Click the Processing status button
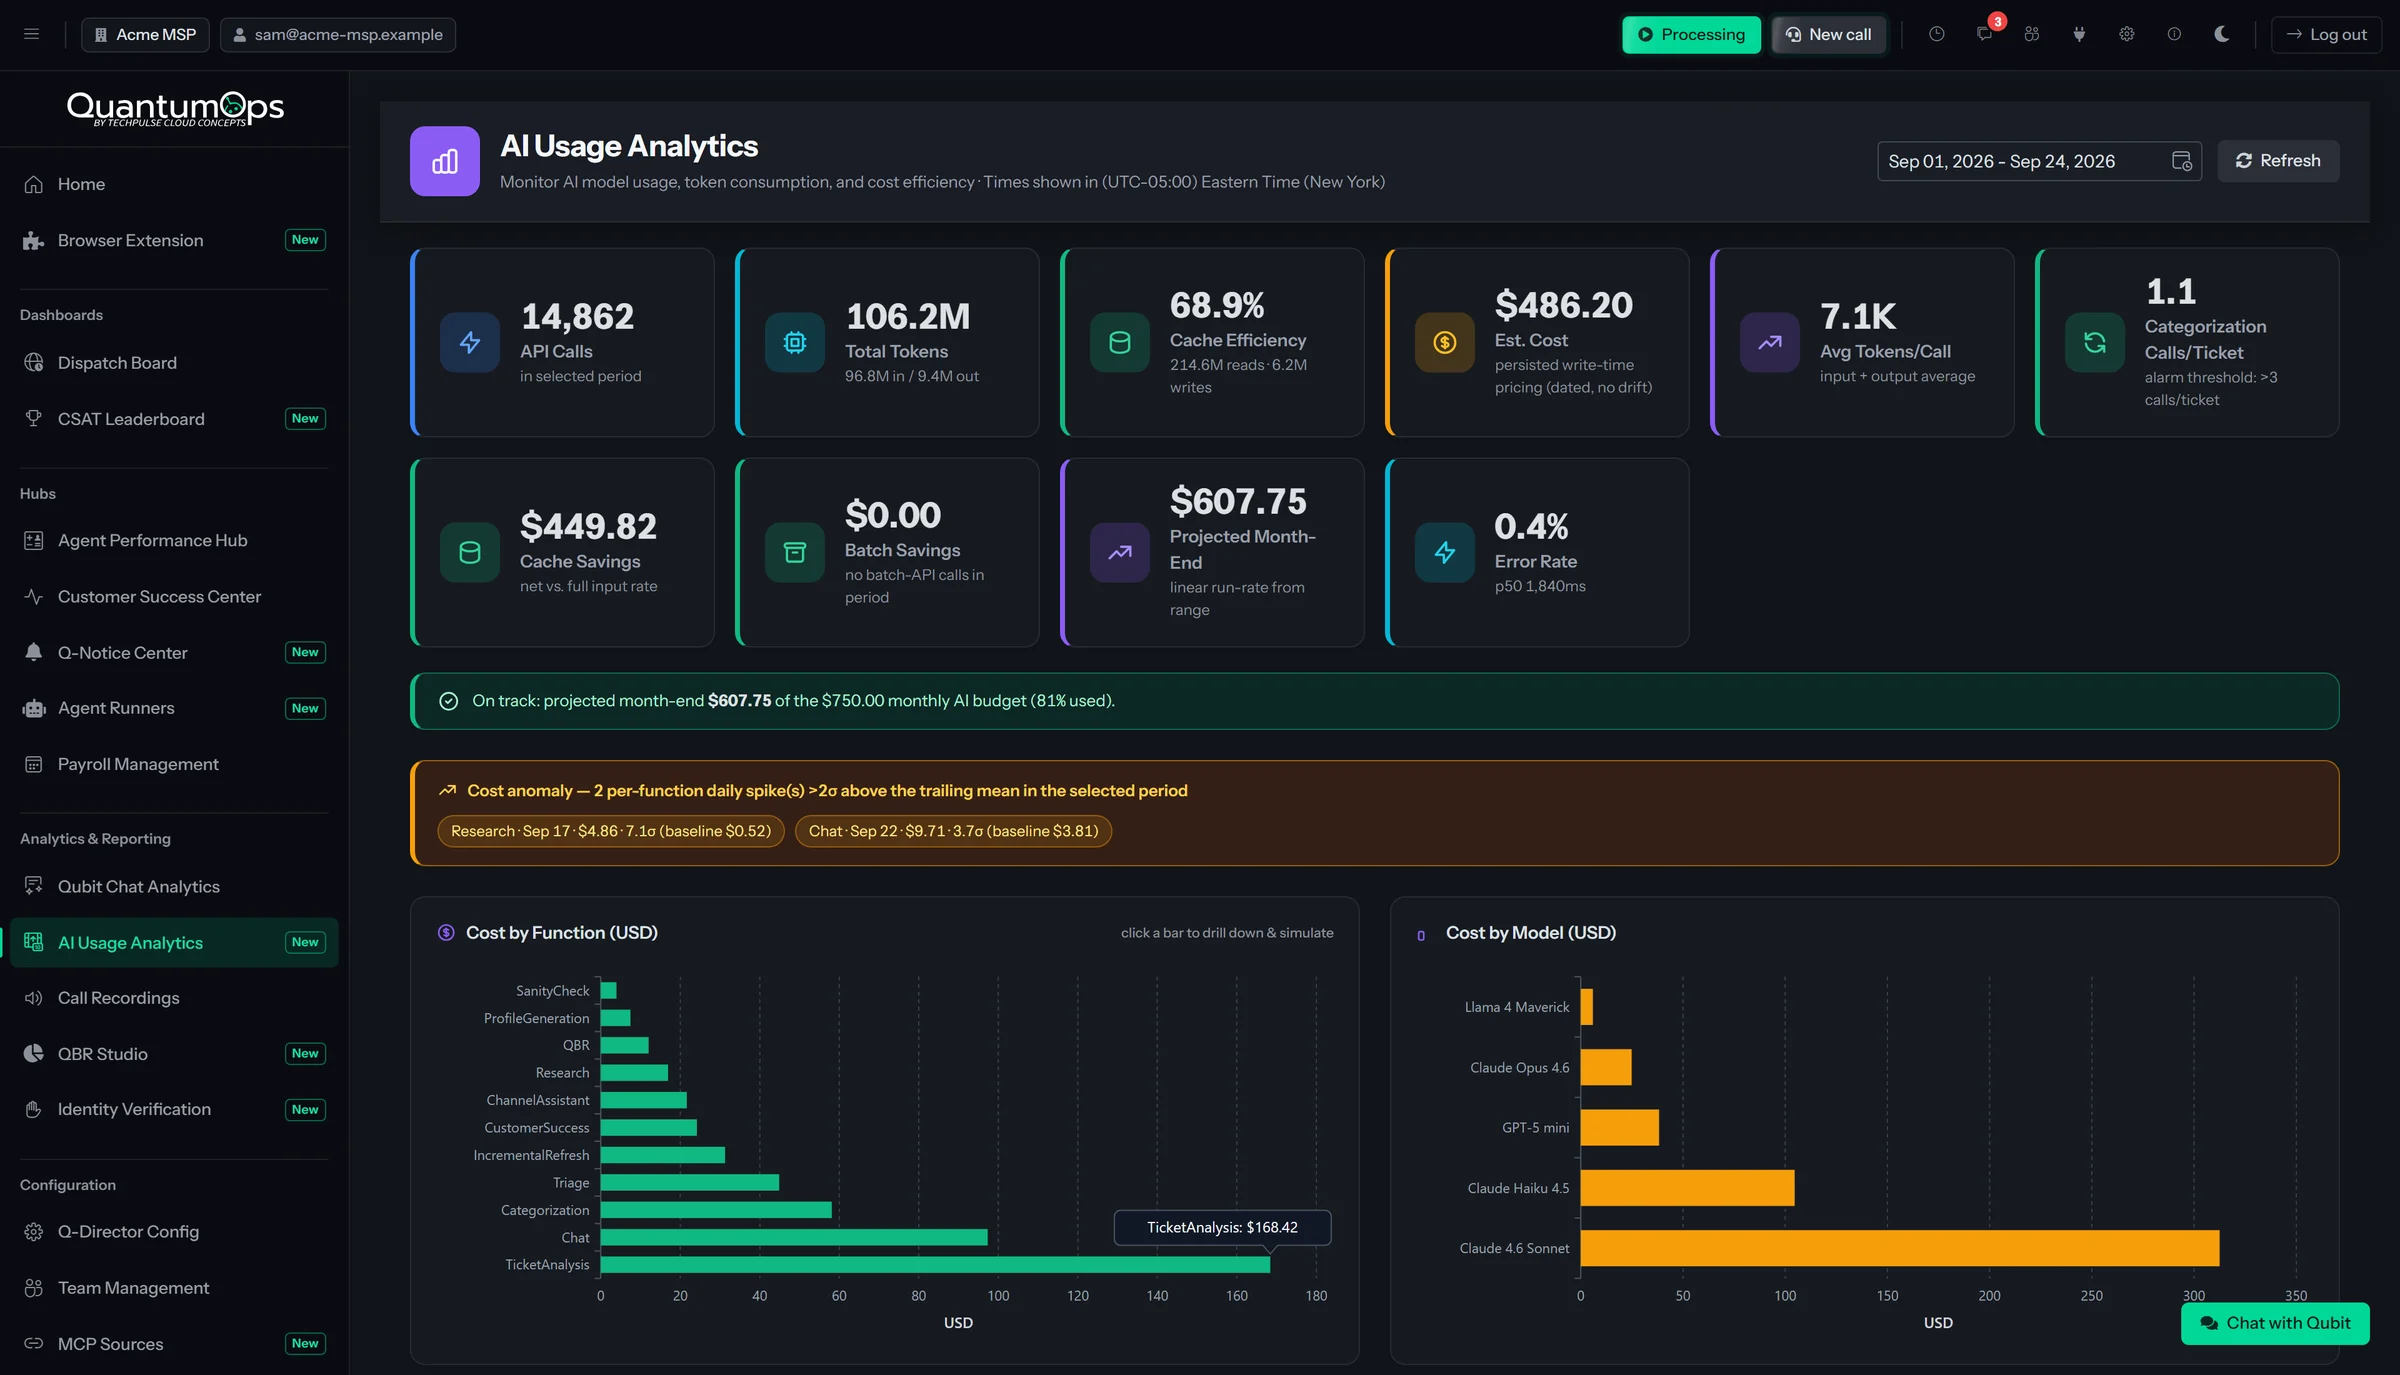Image resolution: width=2400 pixels, height=1375 pixels. [x=1691, y=34]
